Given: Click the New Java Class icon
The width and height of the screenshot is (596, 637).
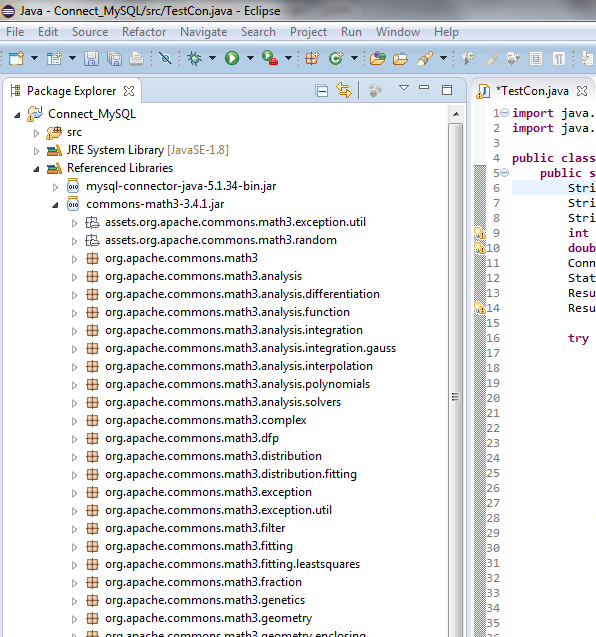Looking at the screenshot, I should [336, 58].
